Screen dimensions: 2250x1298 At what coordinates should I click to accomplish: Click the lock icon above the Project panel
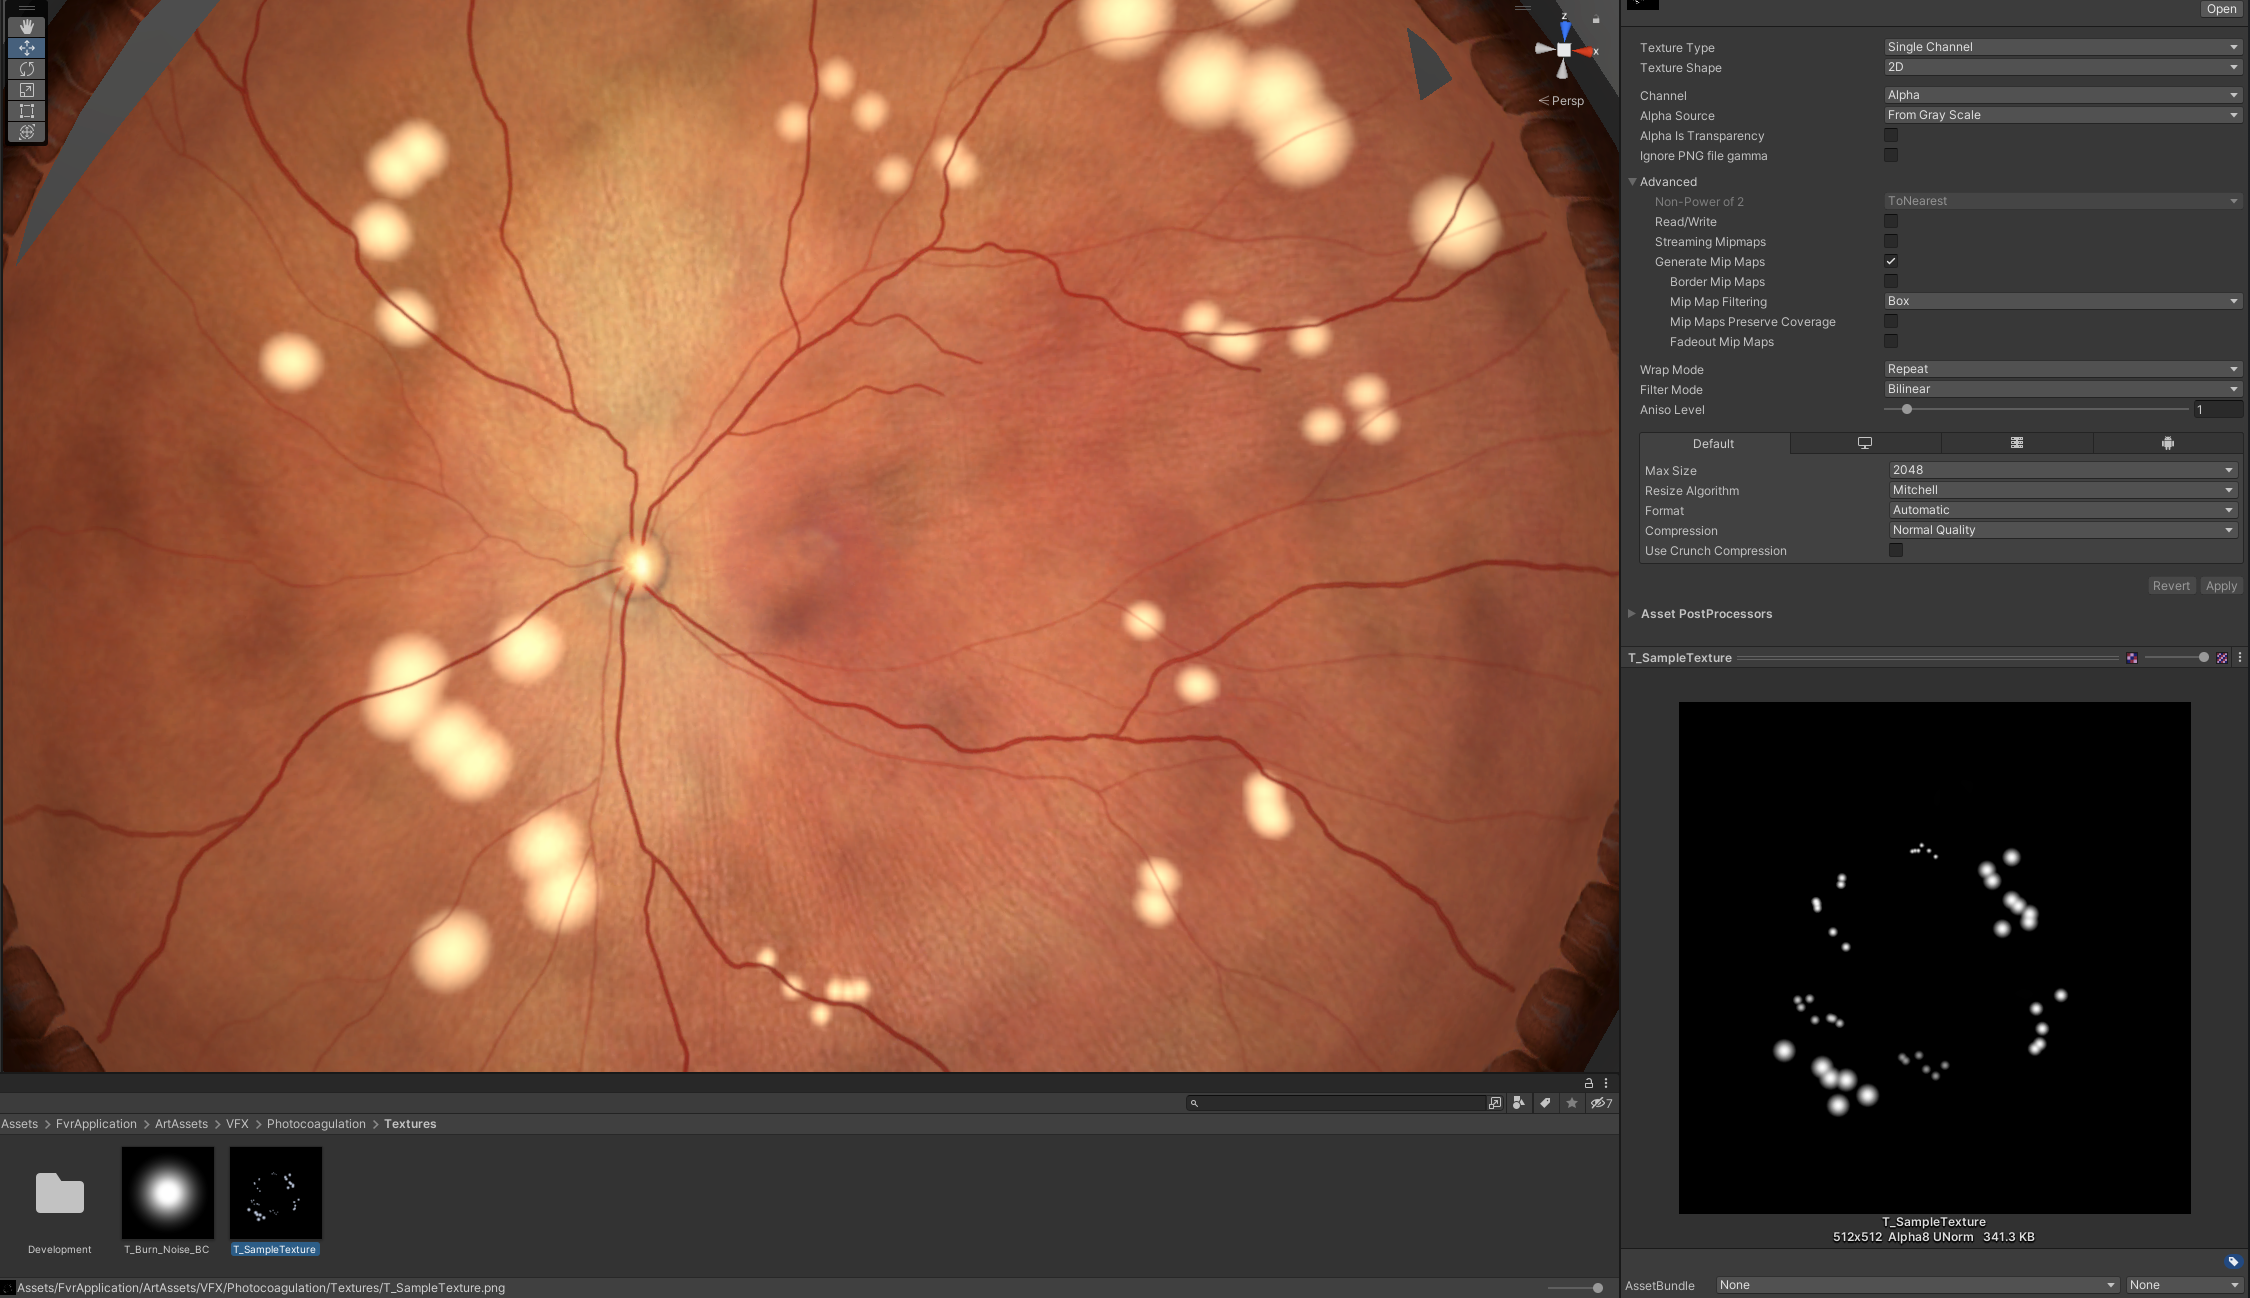coord(1588,1082)
